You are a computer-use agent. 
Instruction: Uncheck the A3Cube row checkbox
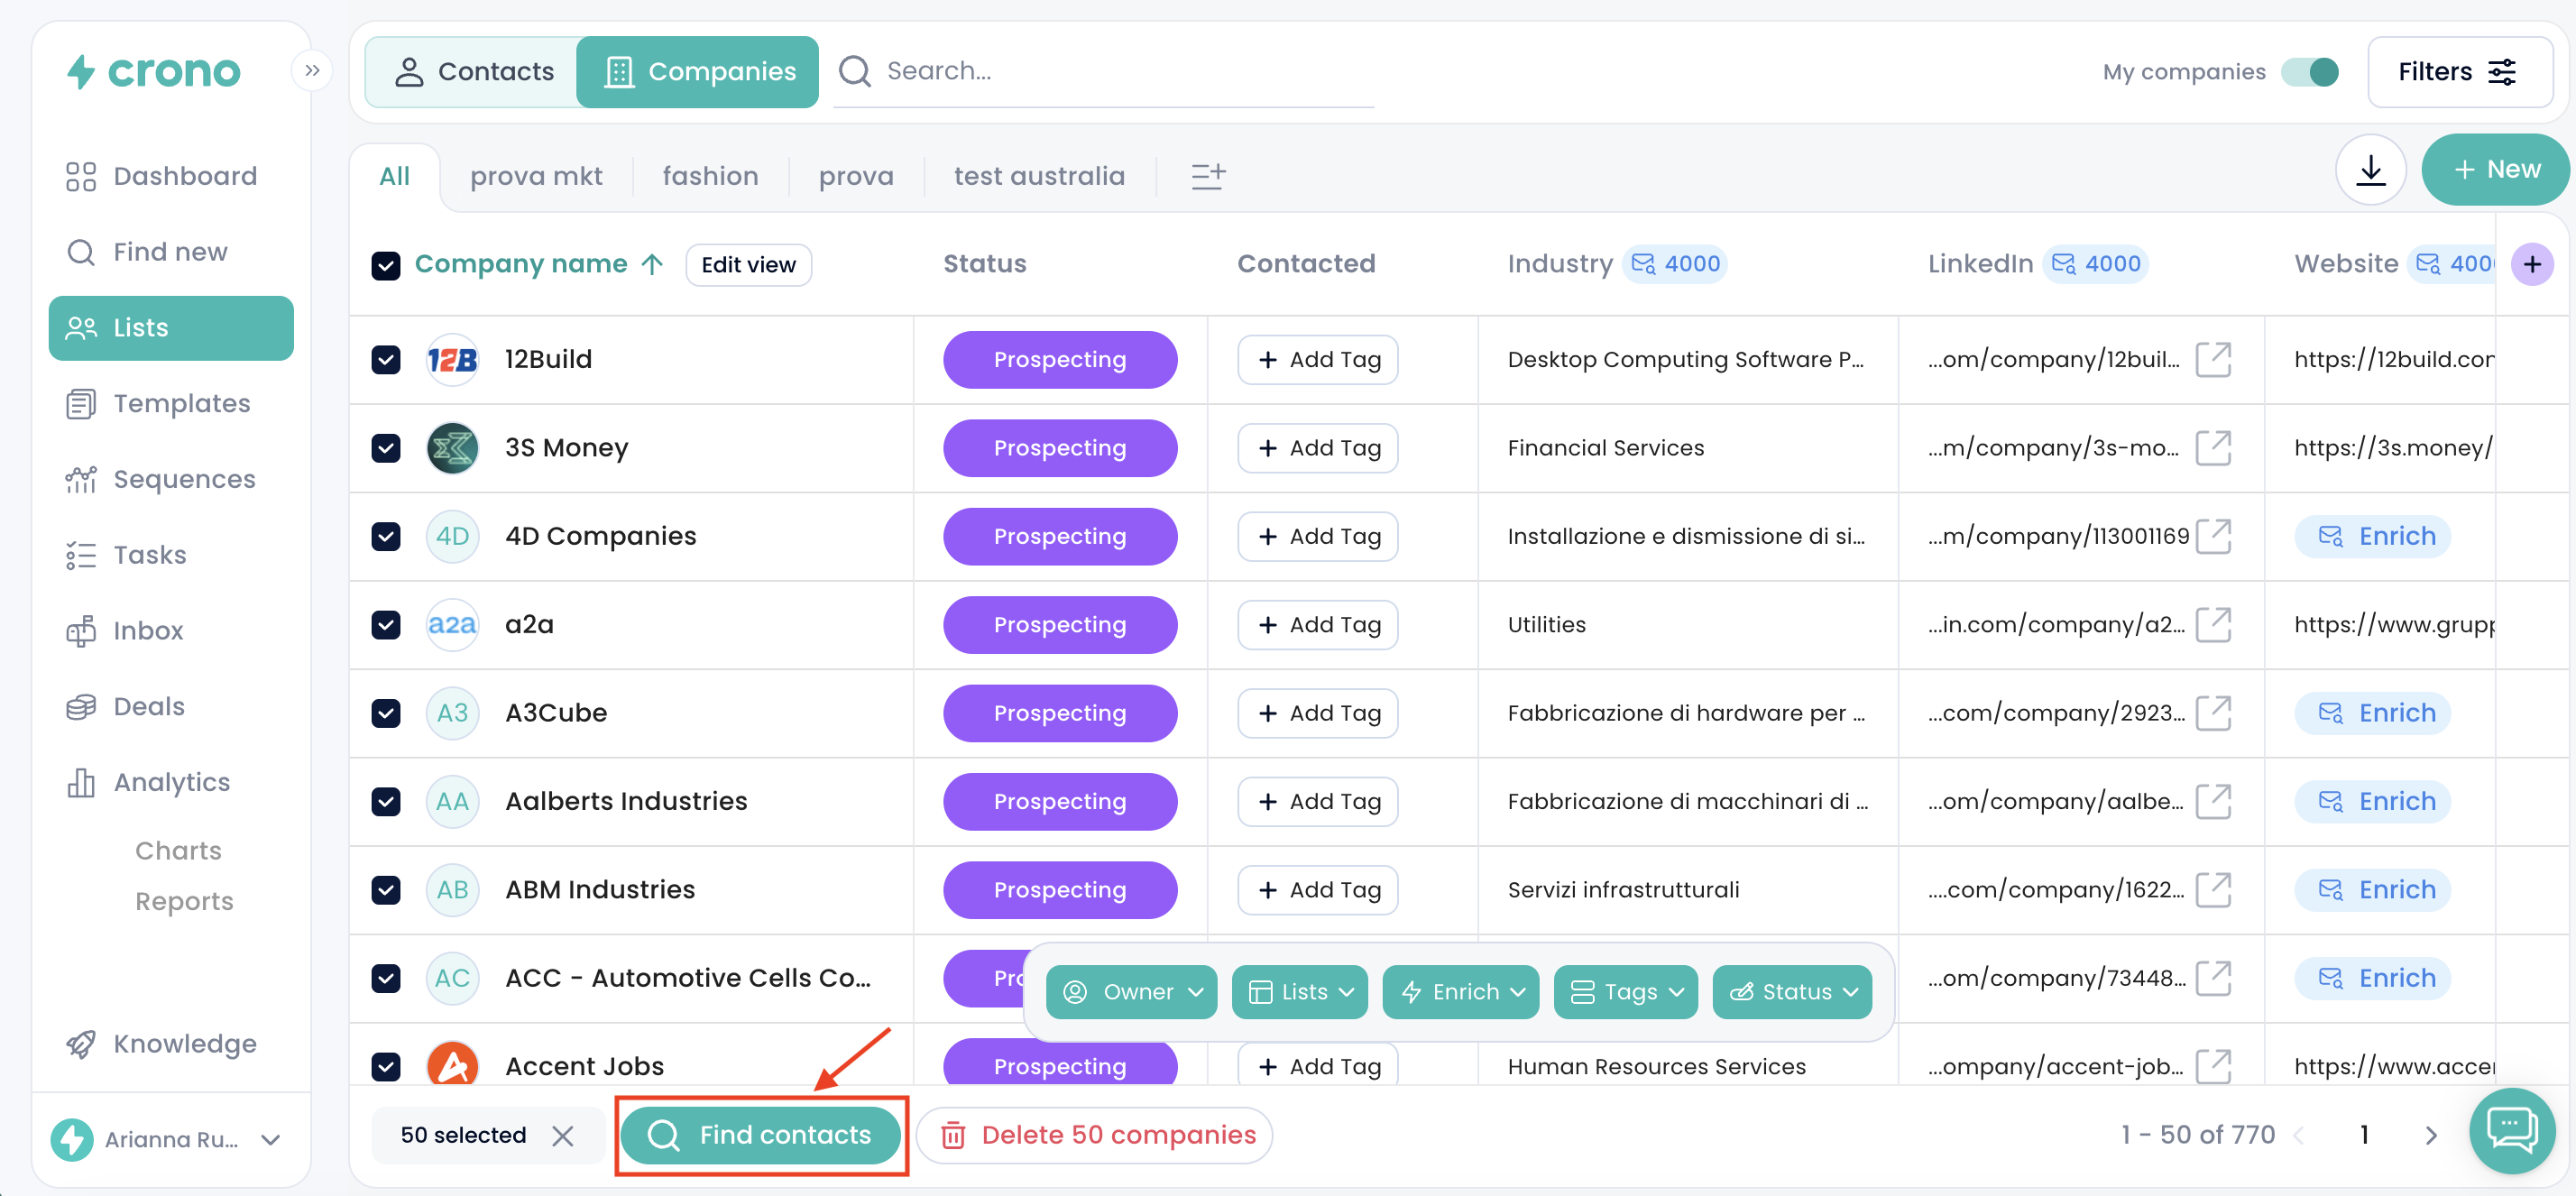tap(386, 713)
